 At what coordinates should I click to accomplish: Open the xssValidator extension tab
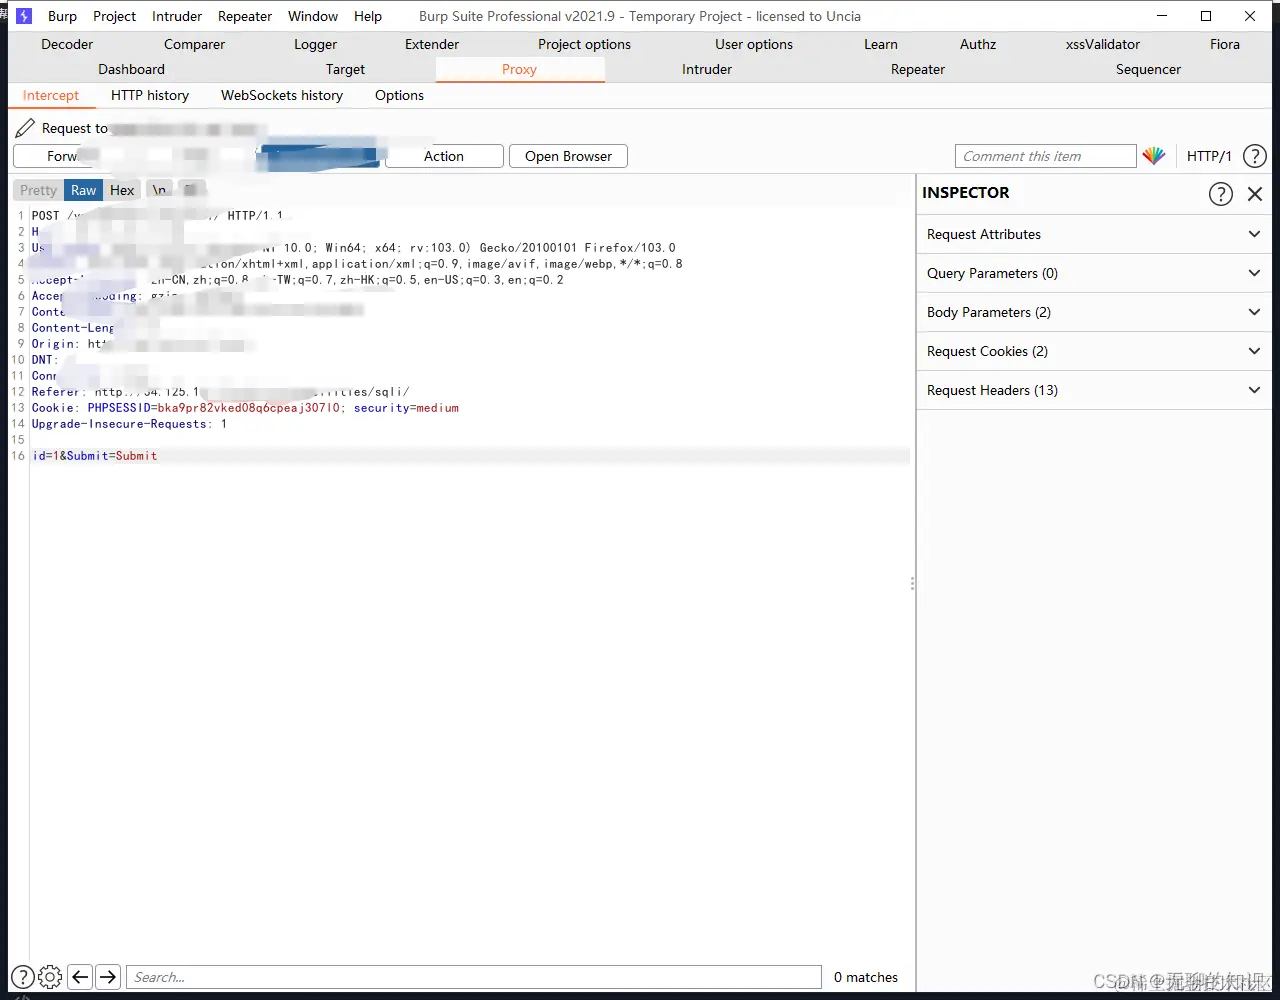(1103, 44)
